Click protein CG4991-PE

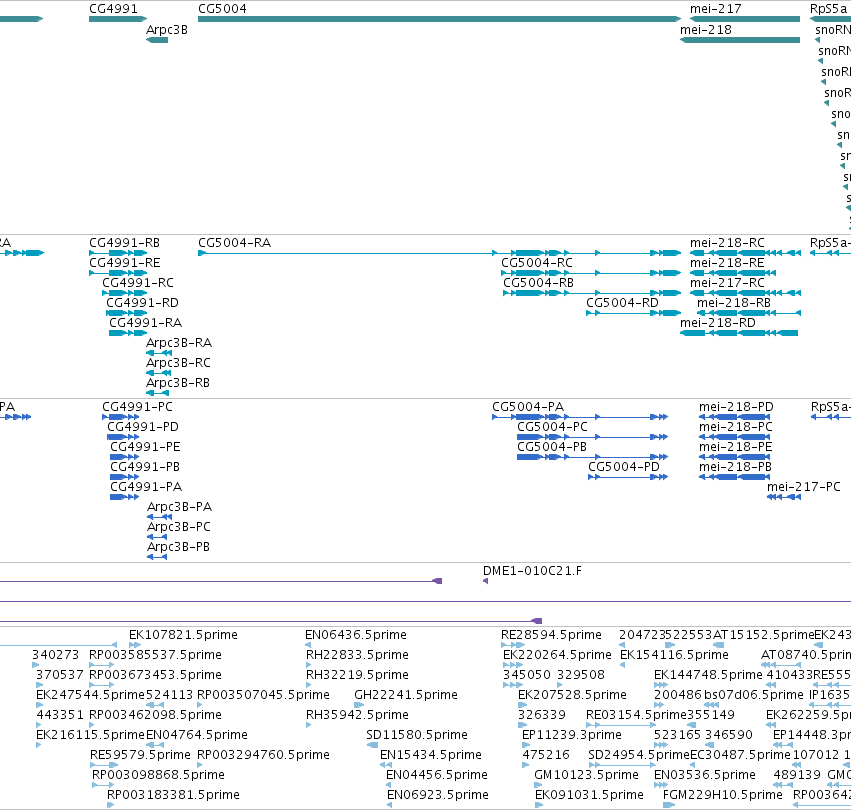[x=145, y=447]
